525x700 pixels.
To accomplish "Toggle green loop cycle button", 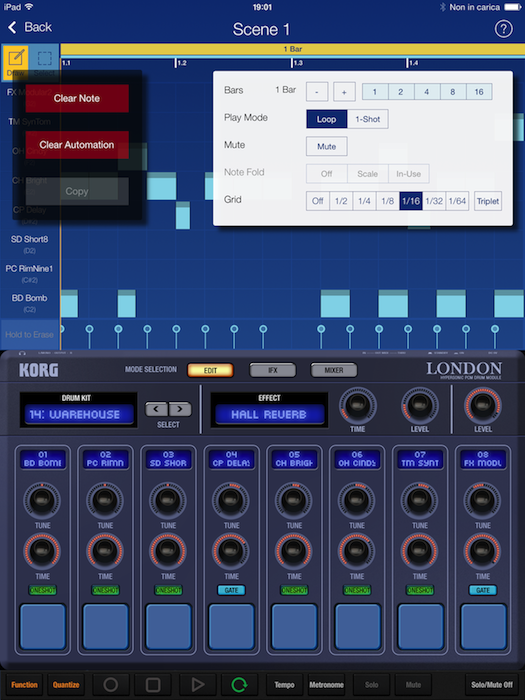I will click(239, 685).
